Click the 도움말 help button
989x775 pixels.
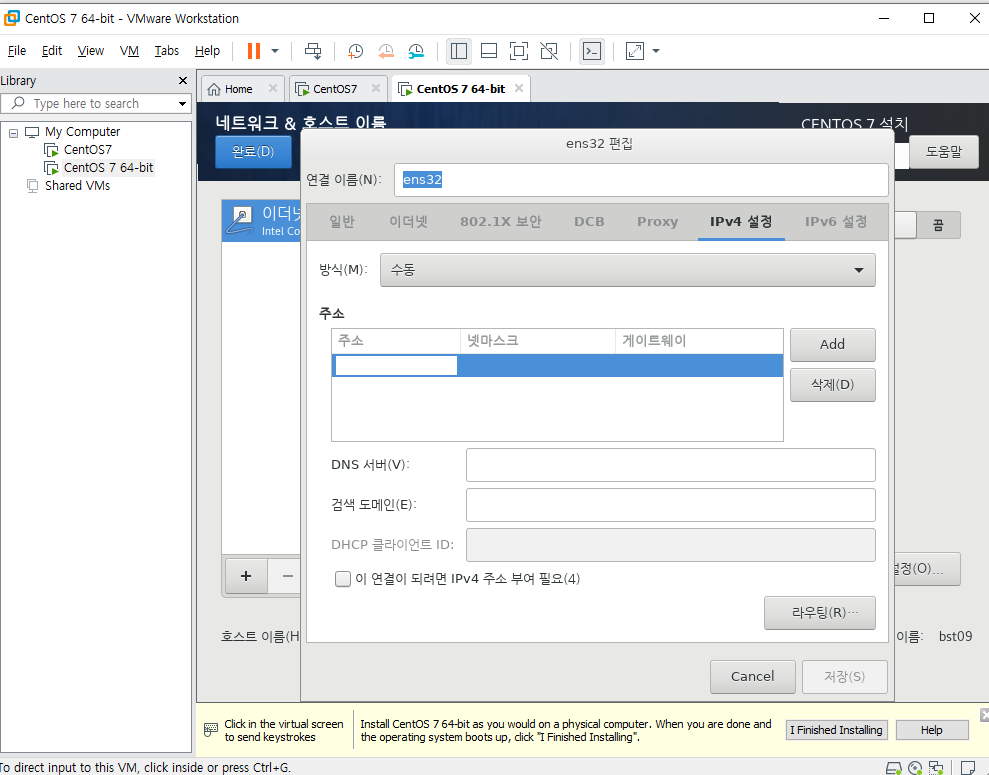pyautogui.click(x=944, y=152)
